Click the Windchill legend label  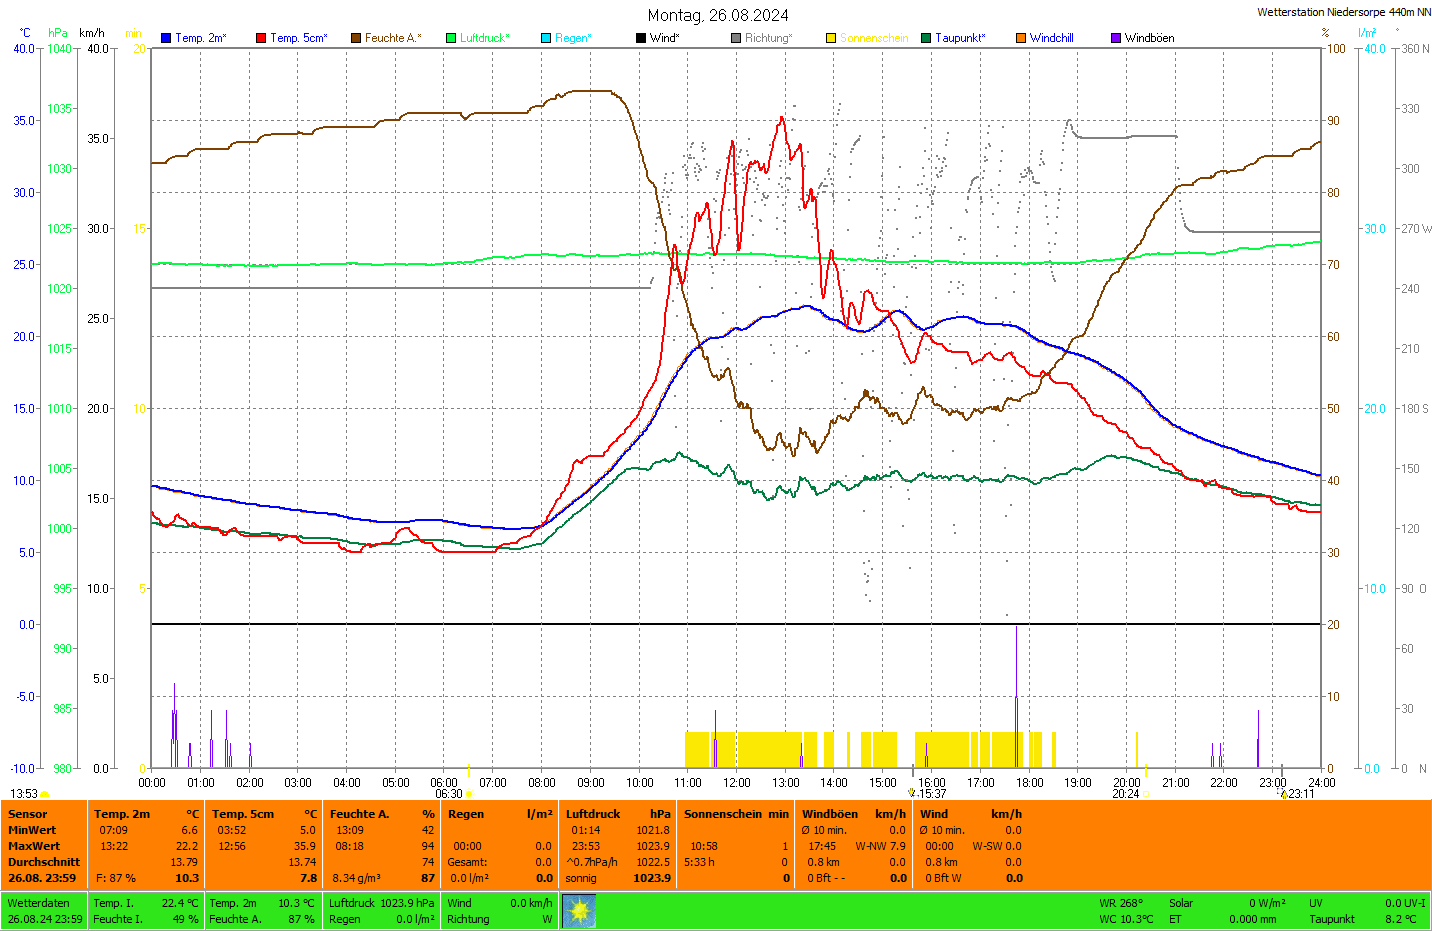coord(1051,38)
